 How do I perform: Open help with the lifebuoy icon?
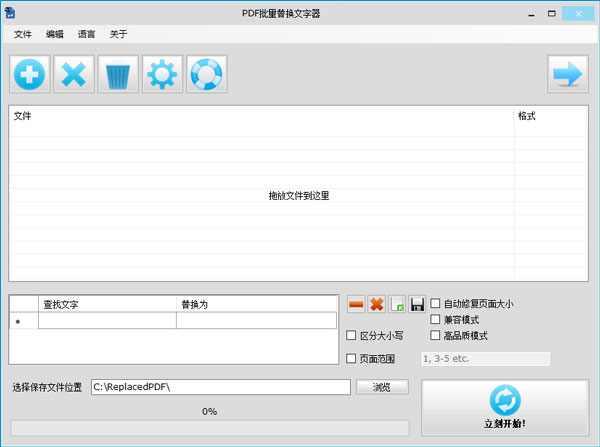[207, 74]
